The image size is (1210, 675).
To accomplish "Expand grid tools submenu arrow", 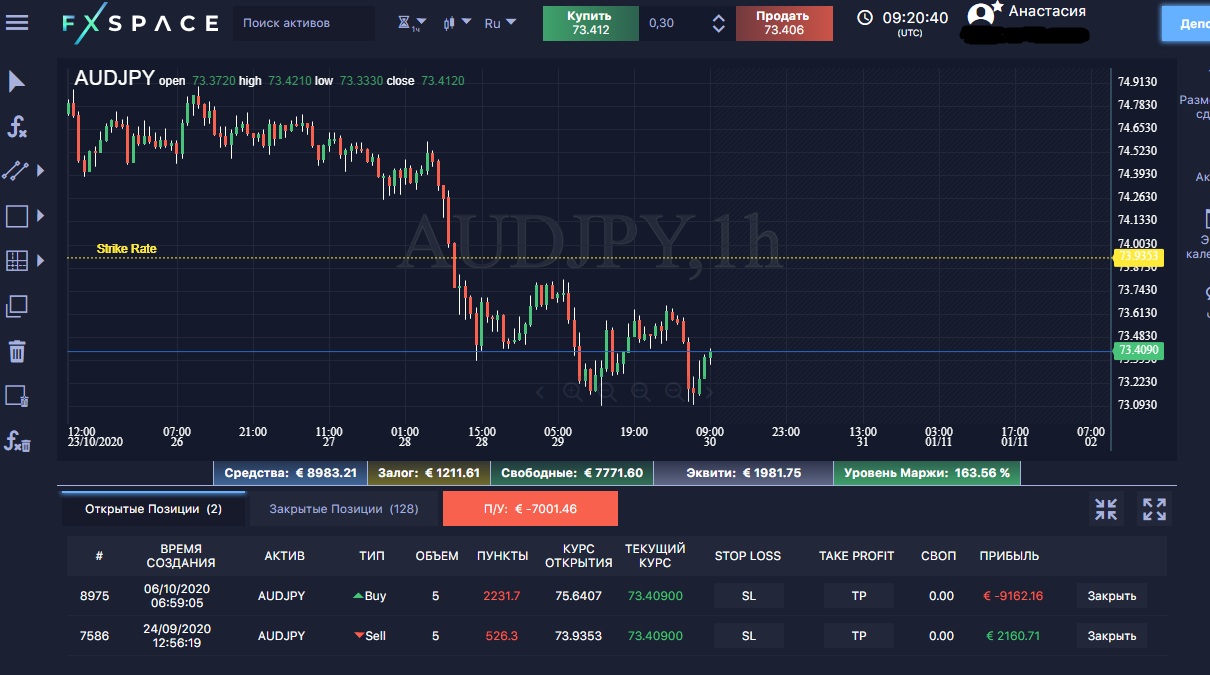I will [x=41, y=261].
